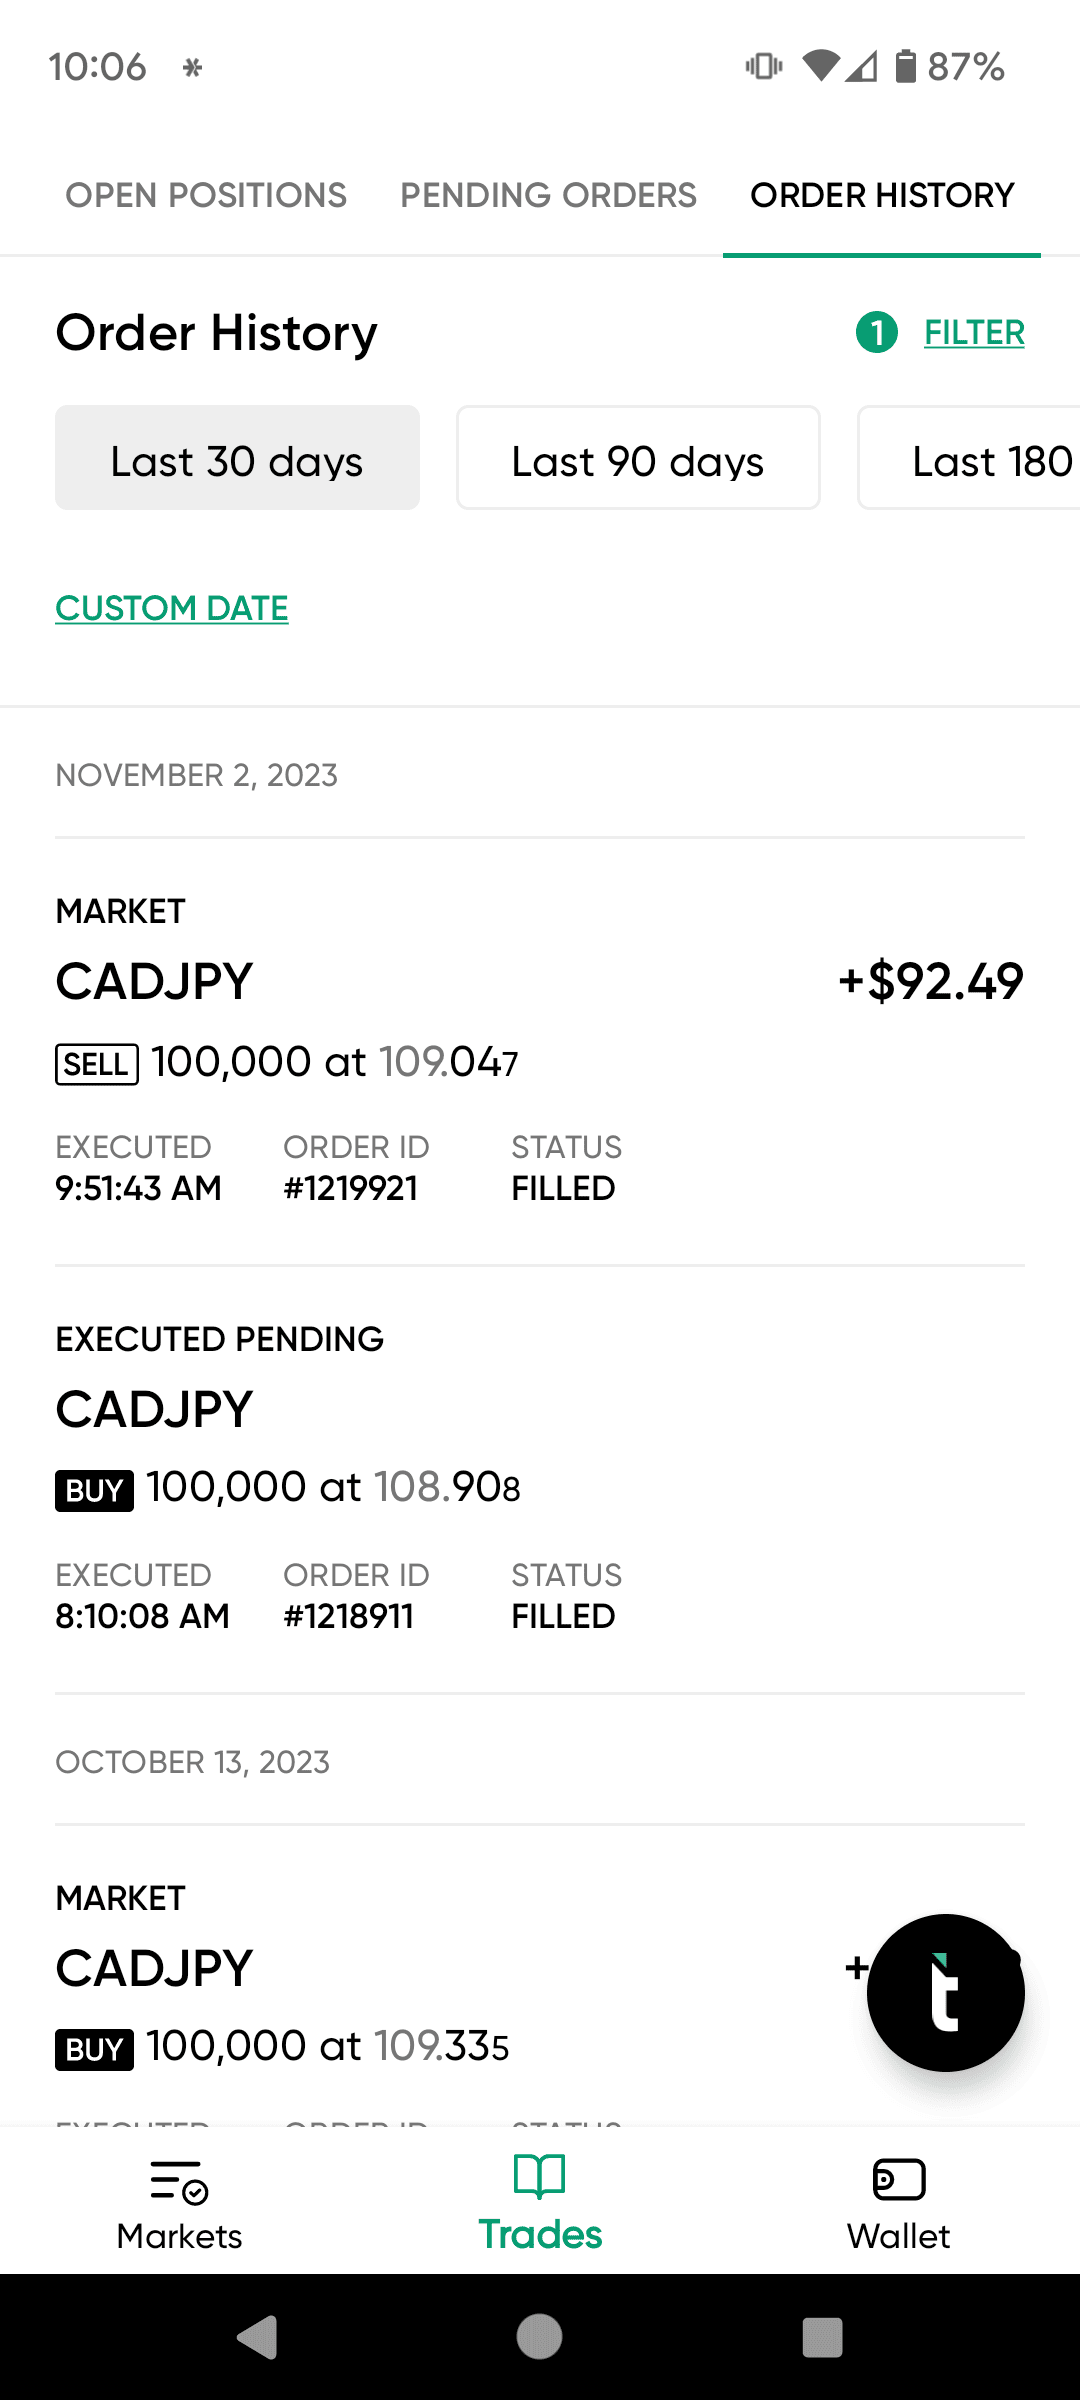Go to the Order History tab
The height and width of the screenshot is (2400, 1080).
coord(882,195)
